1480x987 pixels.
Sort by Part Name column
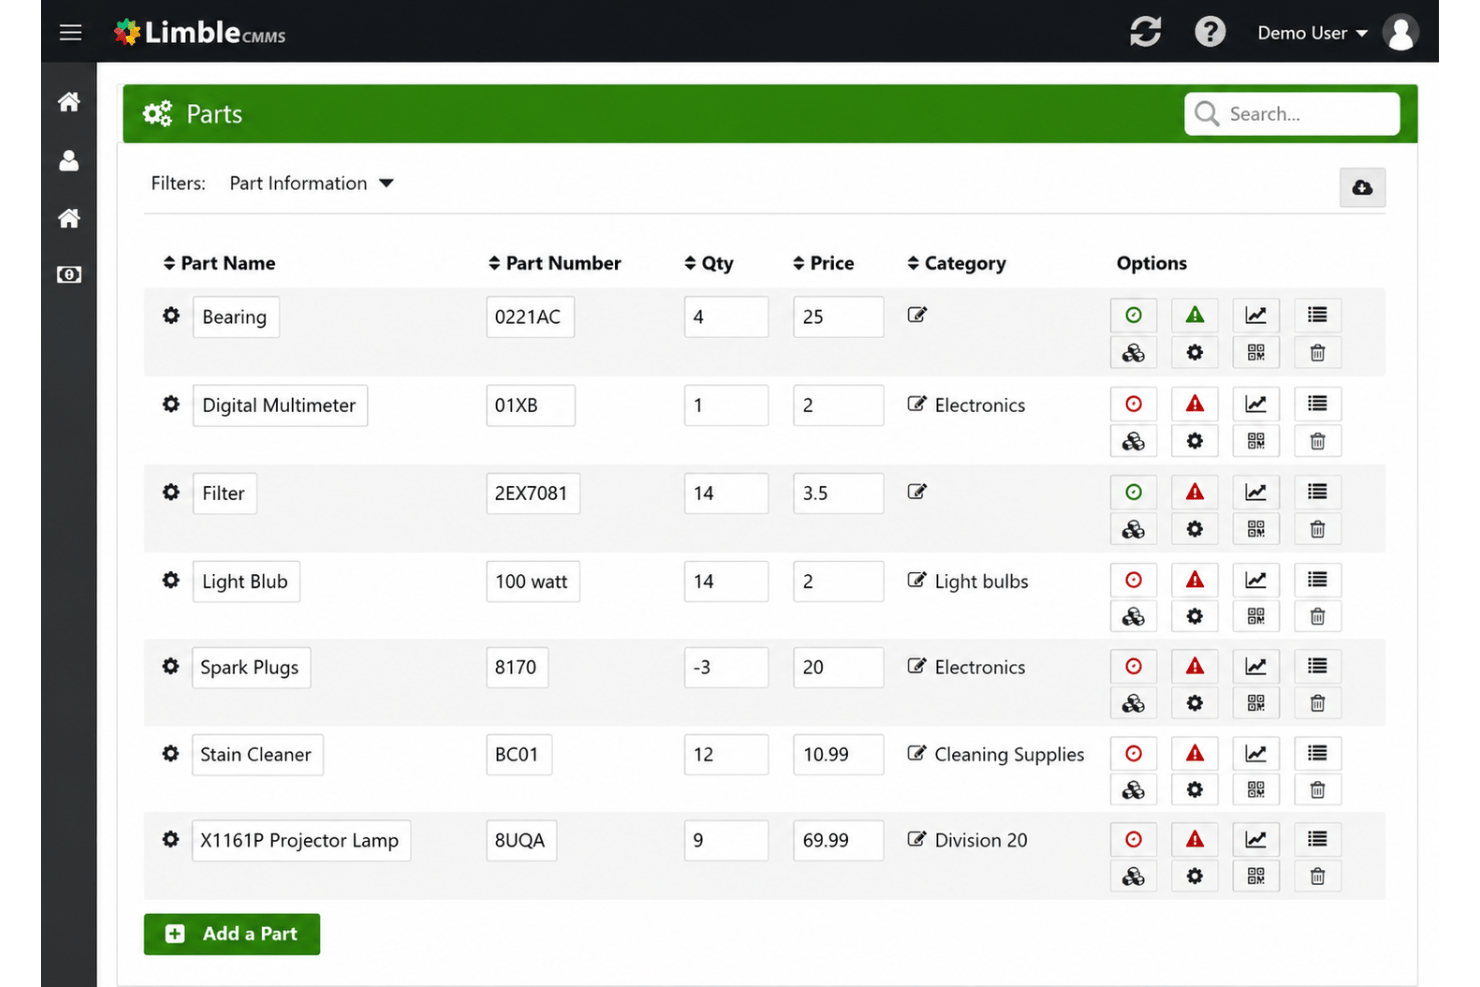coord(219,263)
